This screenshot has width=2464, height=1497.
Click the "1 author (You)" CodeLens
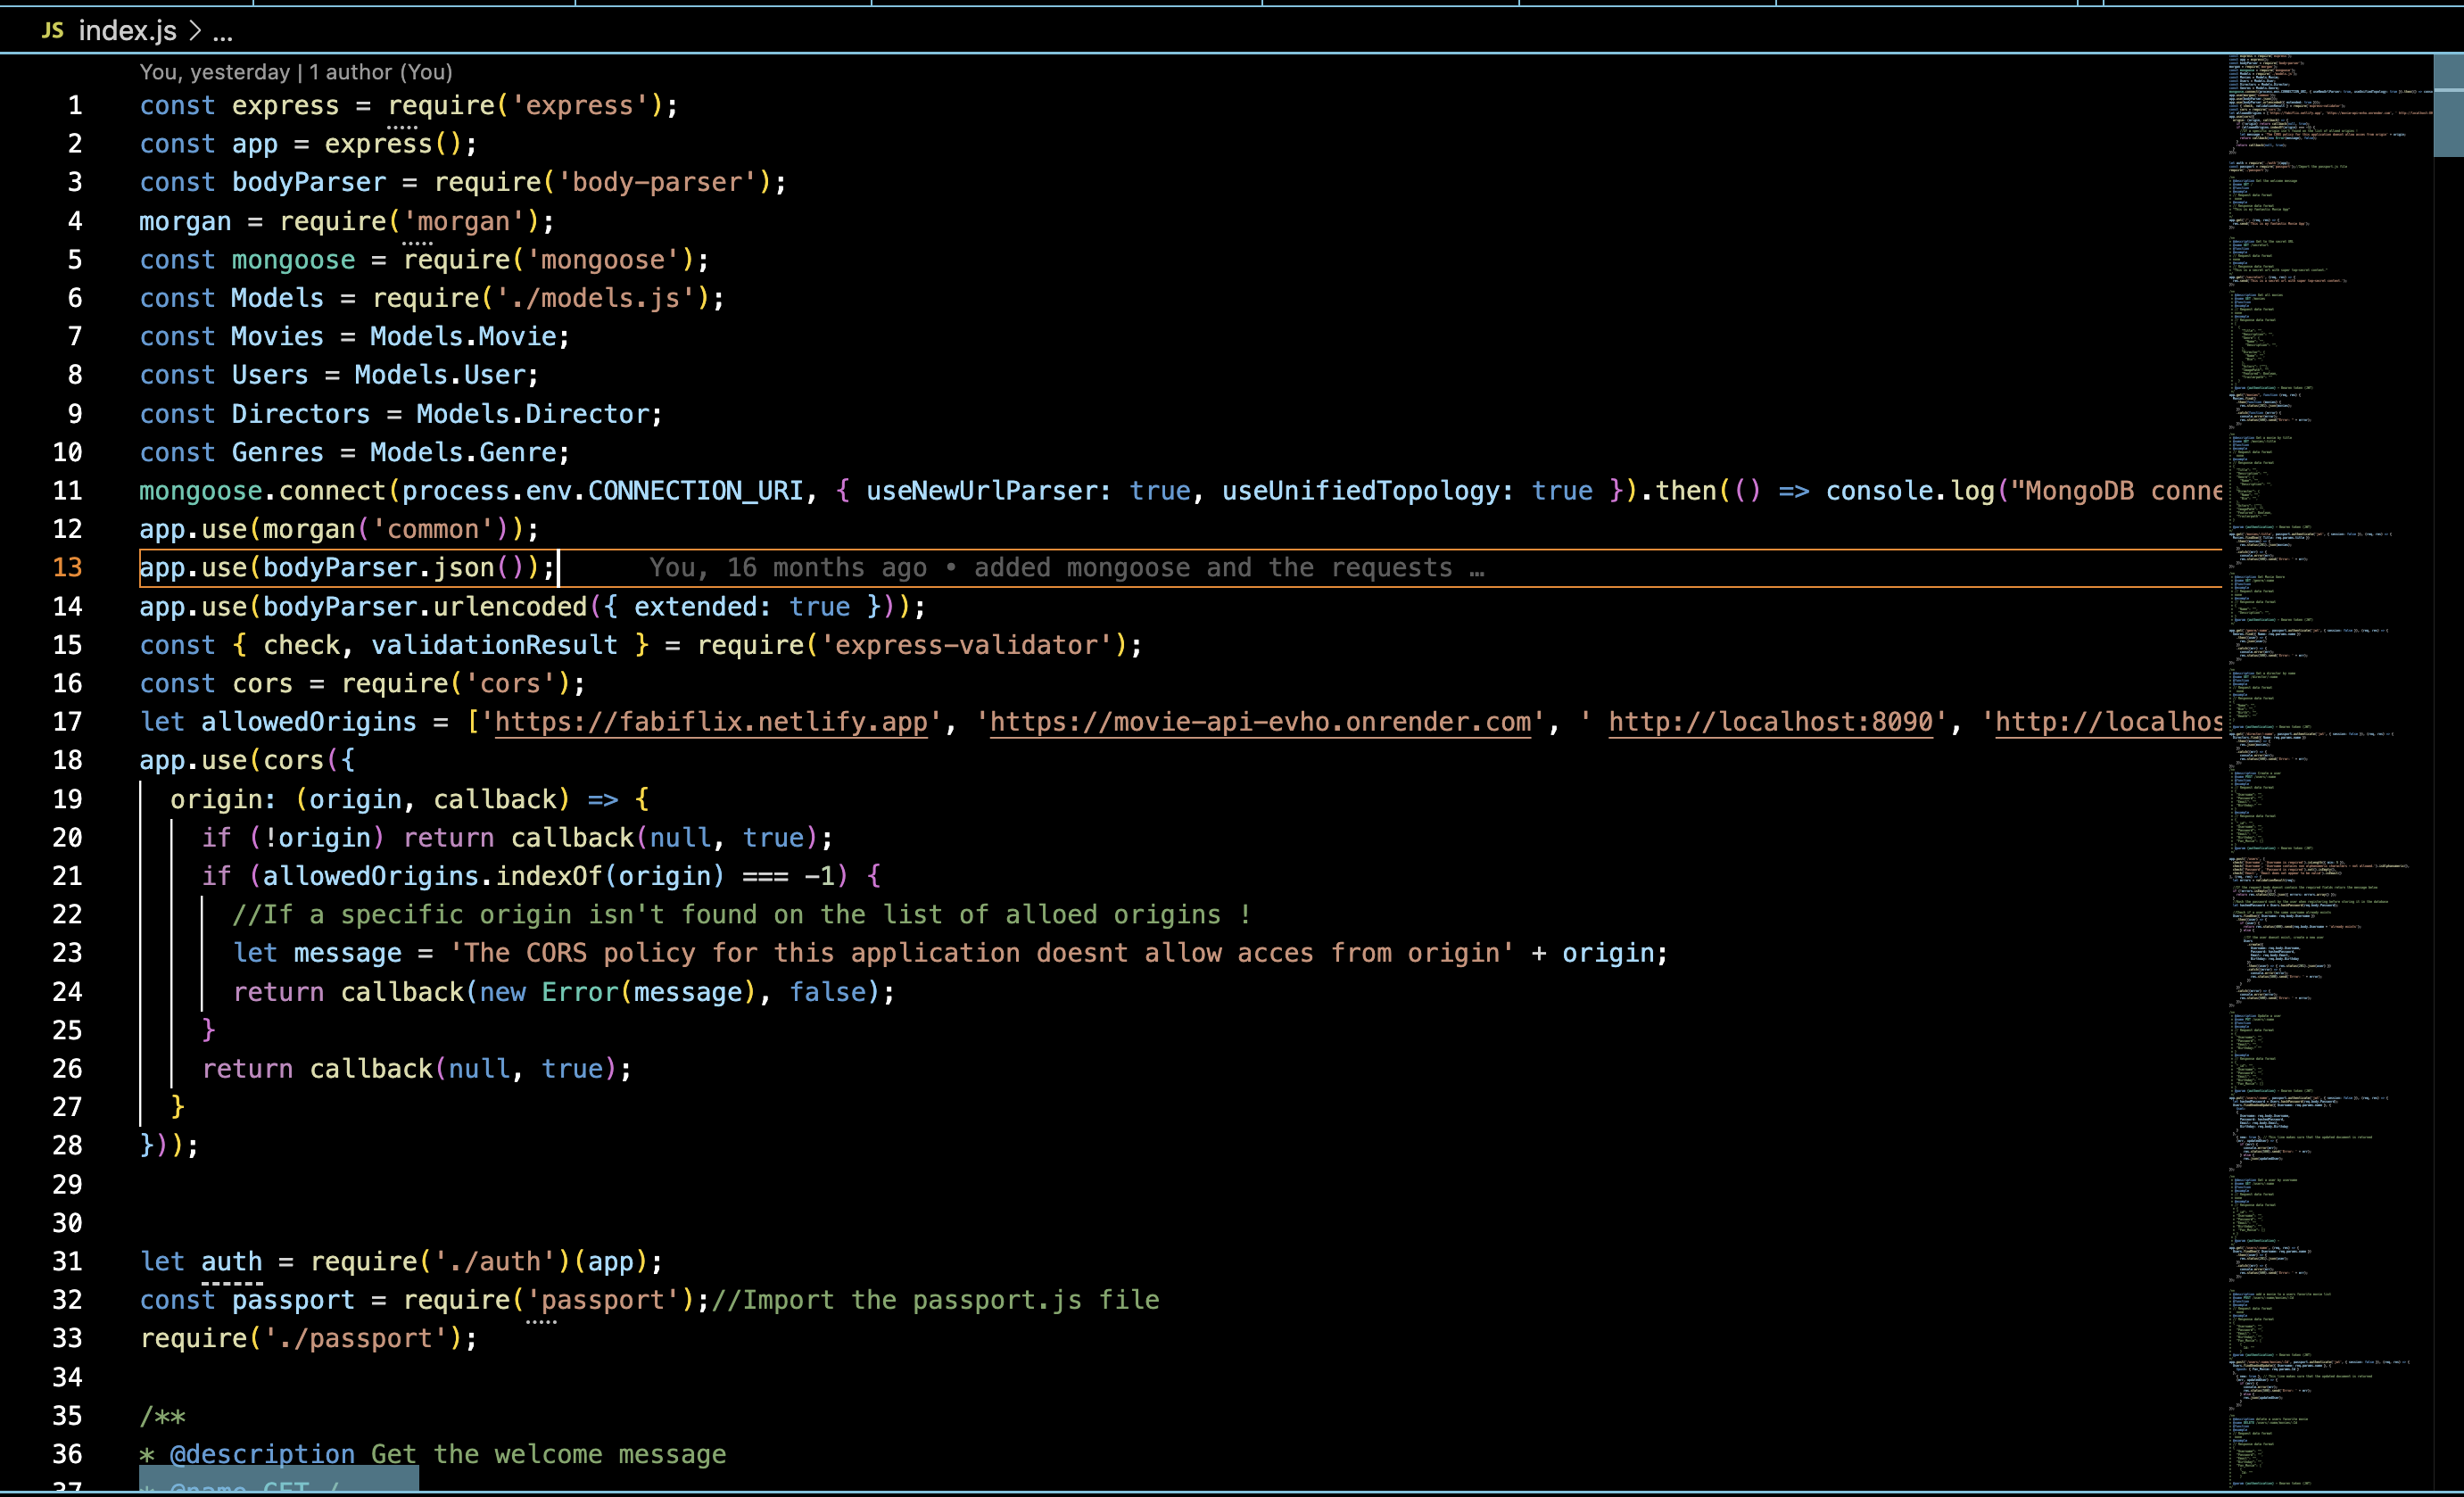380,72
